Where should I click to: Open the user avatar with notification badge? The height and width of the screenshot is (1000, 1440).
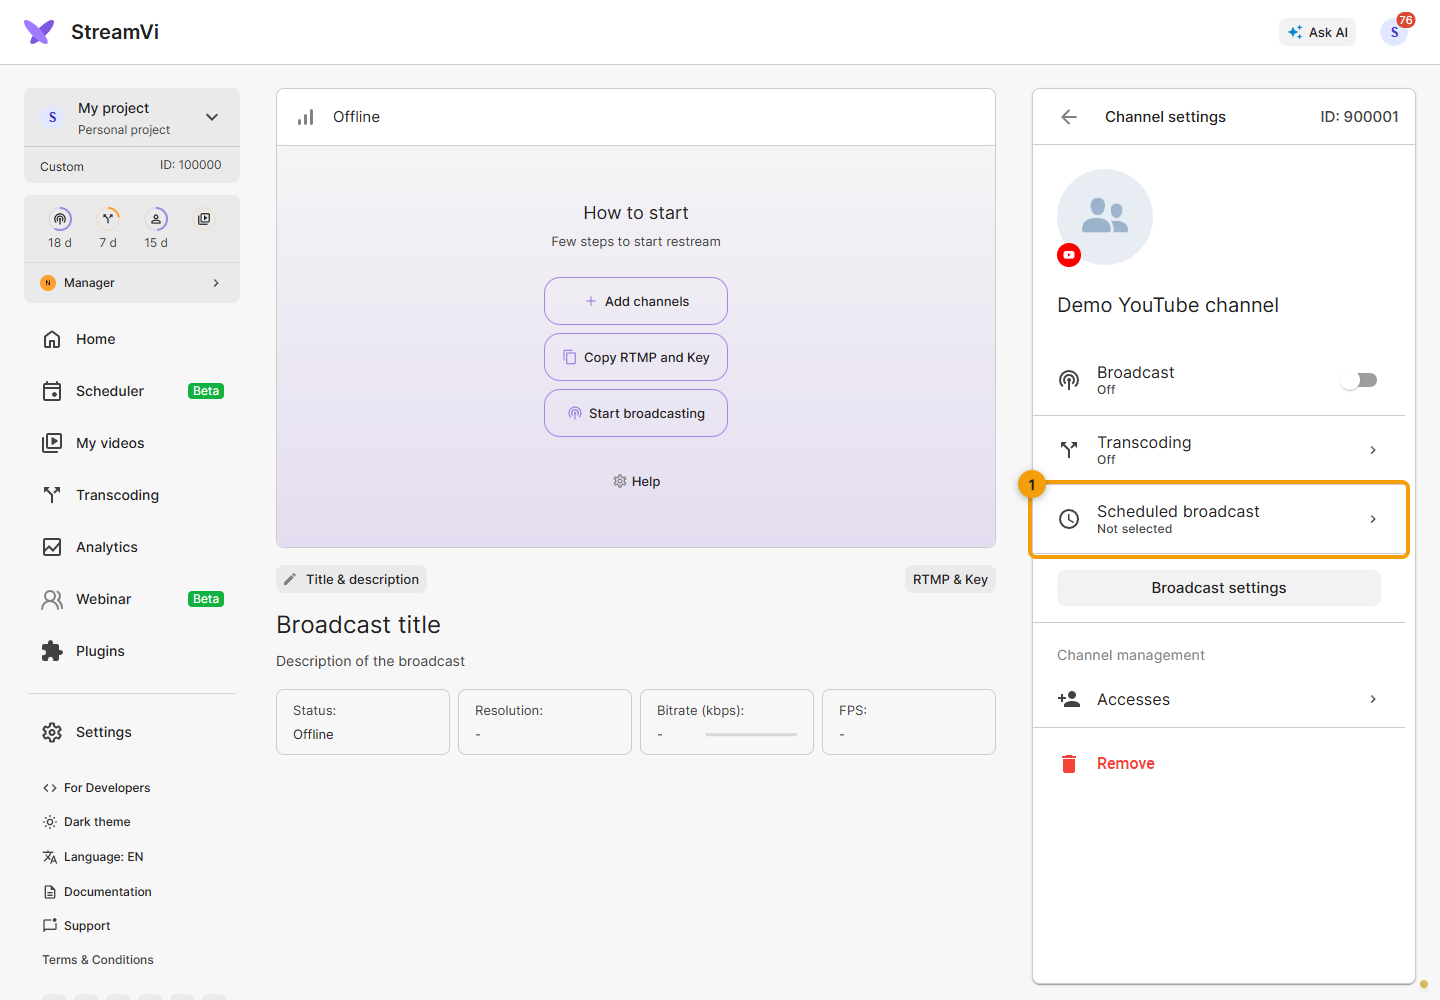[x=1394, y=32]
